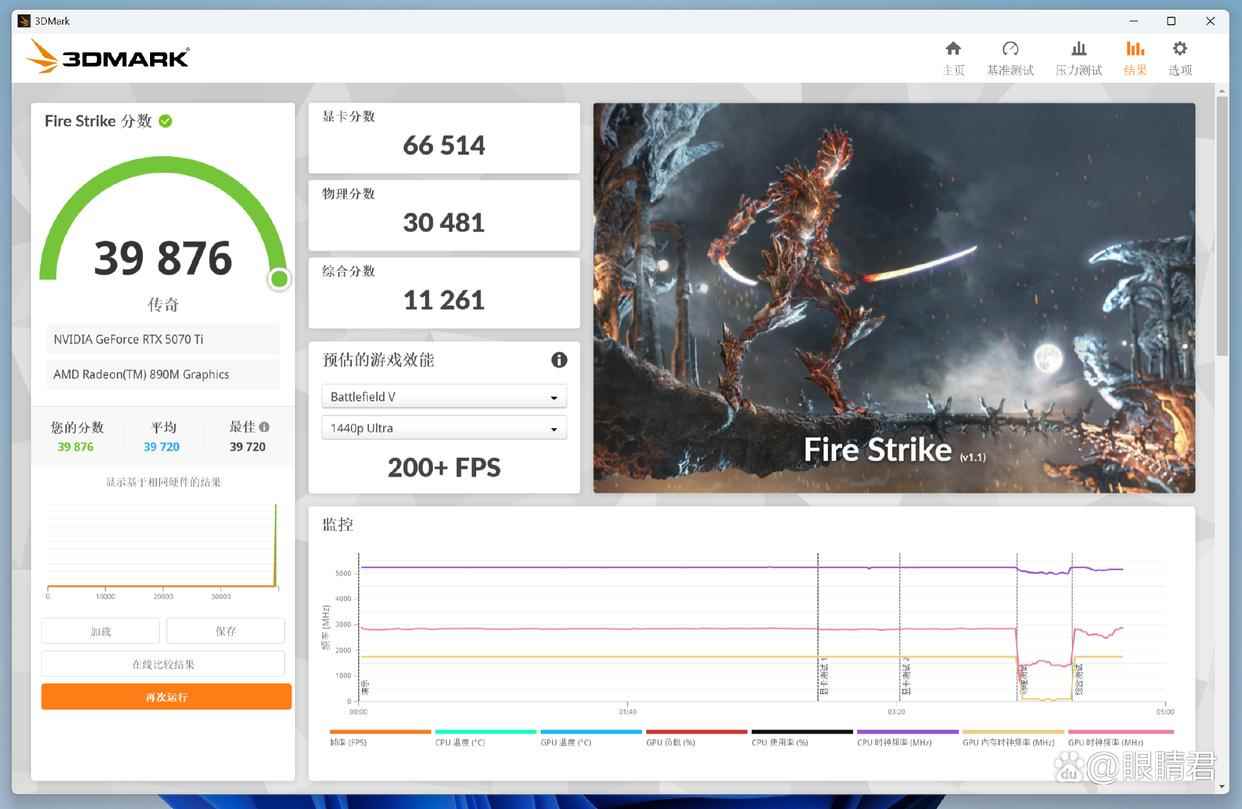The height and width of the screenshot is (809, 1242).
Task: Toggle the CPU 时钟频率 (MHz) legend series
Action: tap(907, 738)
